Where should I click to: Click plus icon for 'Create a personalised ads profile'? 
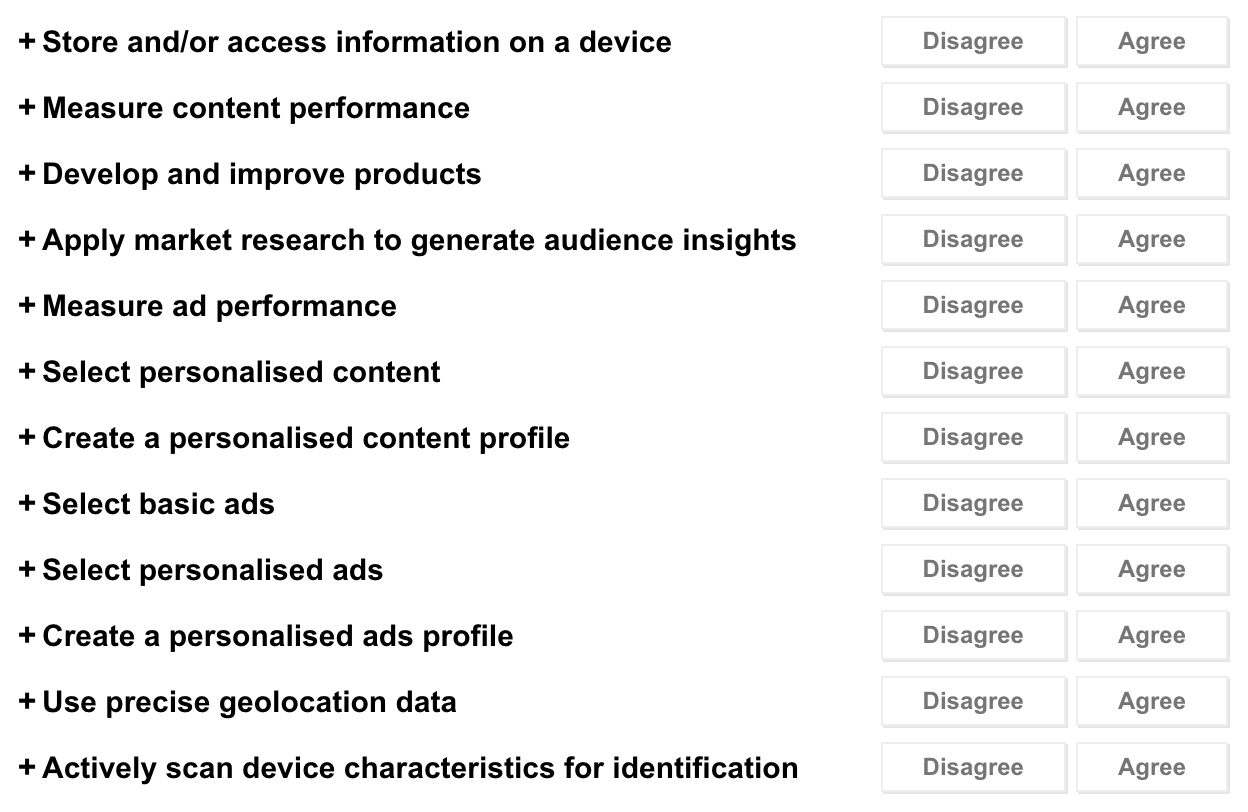point(27,636)
